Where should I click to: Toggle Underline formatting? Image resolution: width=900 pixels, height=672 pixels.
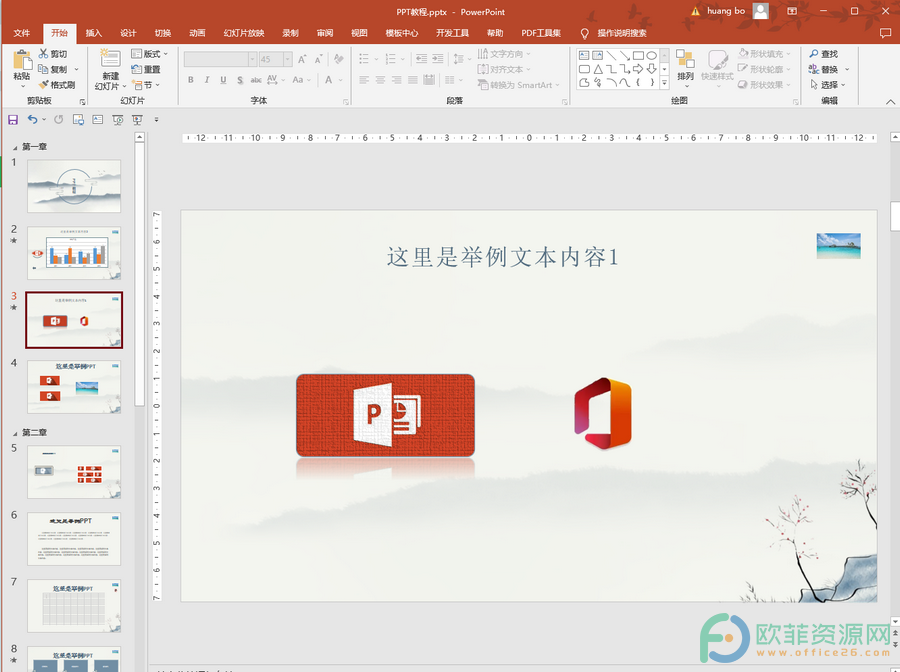coord(223,80)
